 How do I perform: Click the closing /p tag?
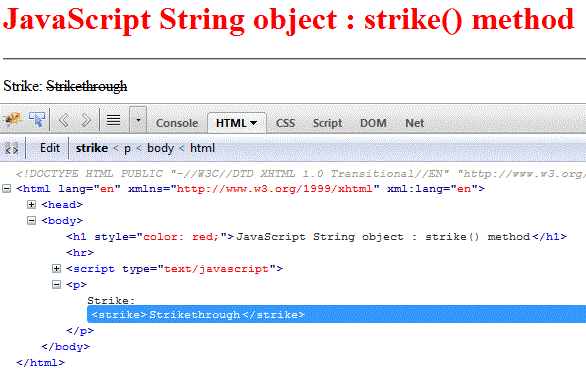coord(80,331)
